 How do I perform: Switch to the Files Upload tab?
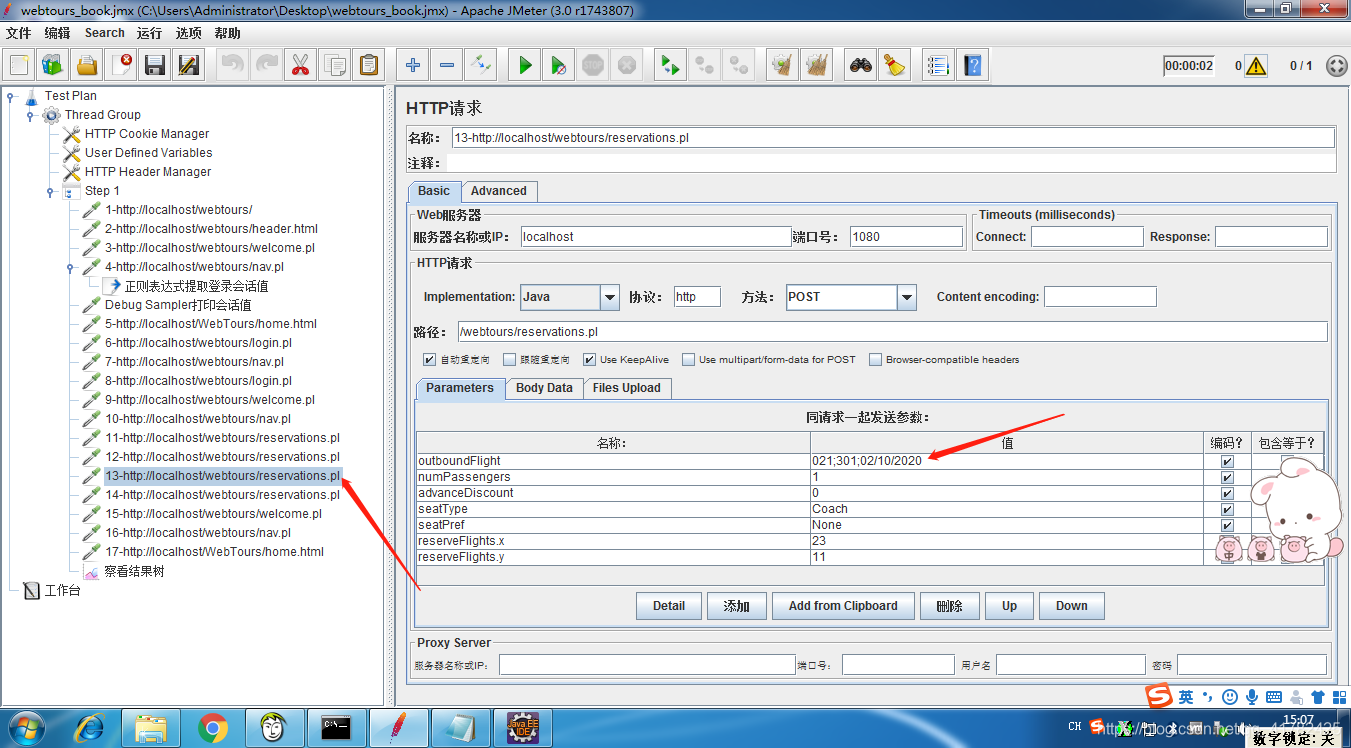627,388
